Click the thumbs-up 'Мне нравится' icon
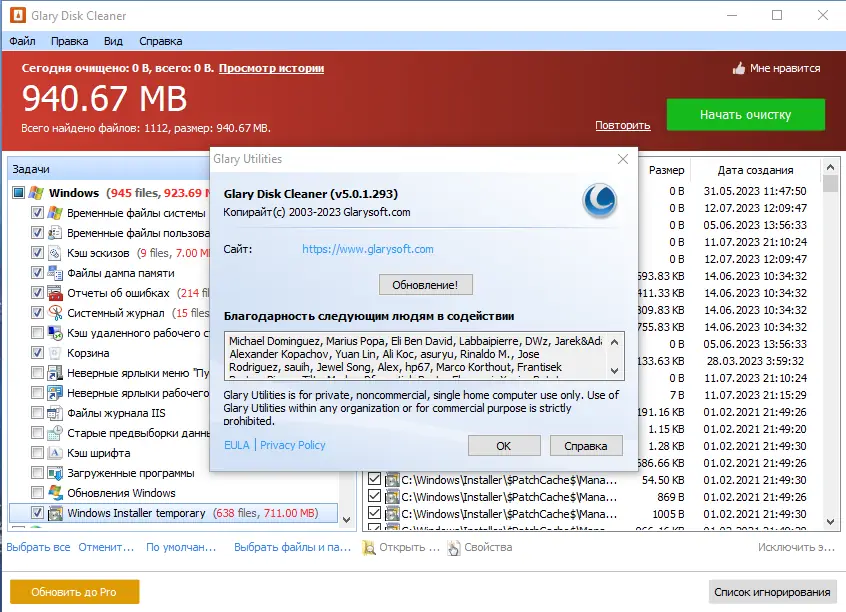846x612 pixels. pos(739,69)
